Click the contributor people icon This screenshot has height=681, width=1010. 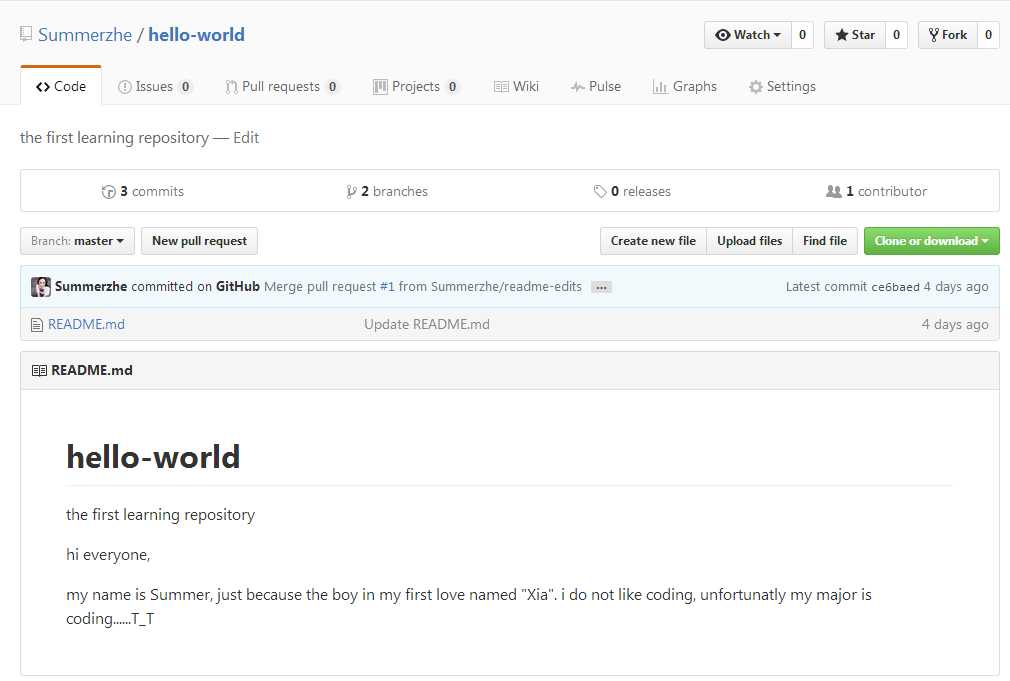pyautogui.click(x=834, y=192)
